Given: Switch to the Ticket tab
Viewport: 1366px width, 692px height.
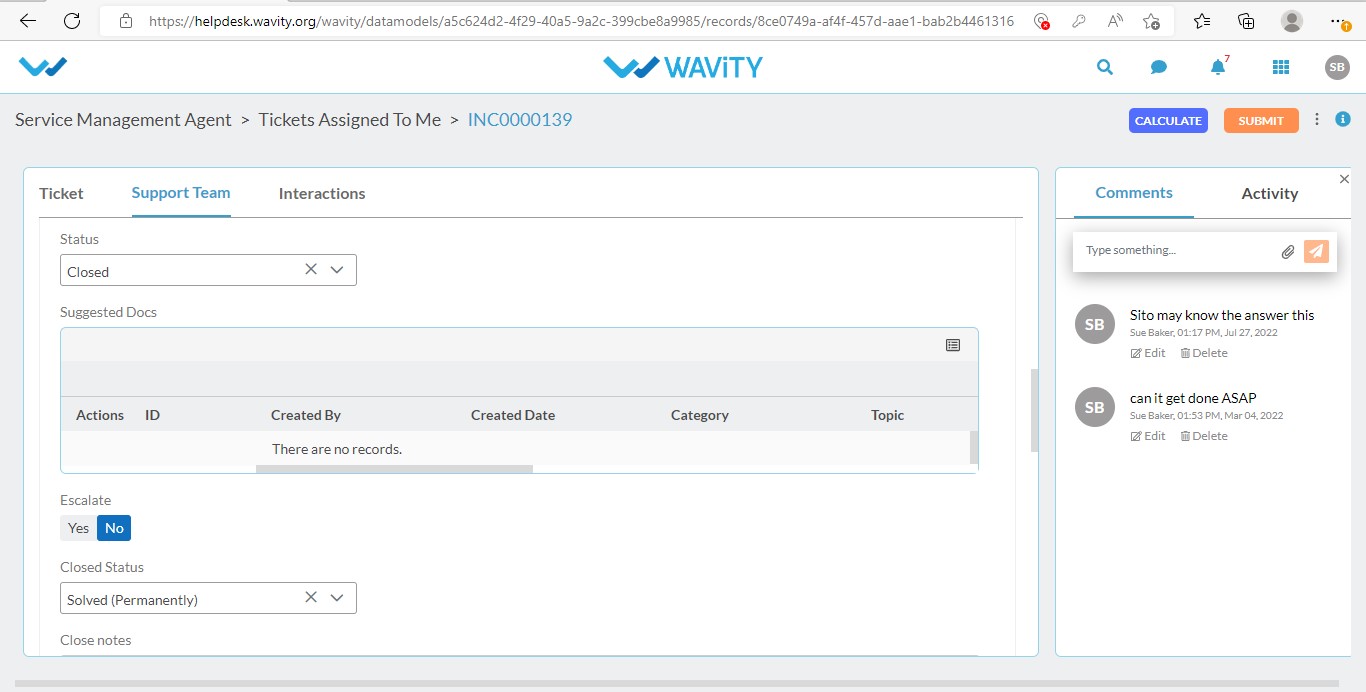Looking at the screenshot, I should (61, 193).
